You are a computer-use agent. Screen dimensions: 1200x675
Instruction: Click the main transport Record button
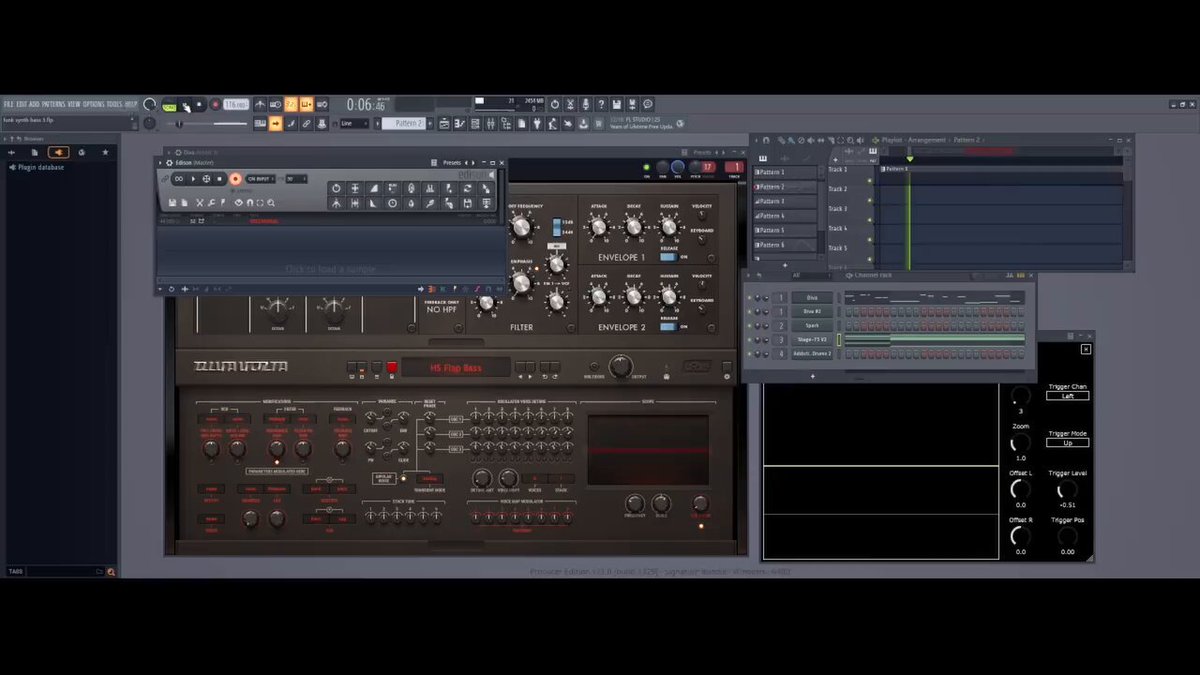click(215, 104)
